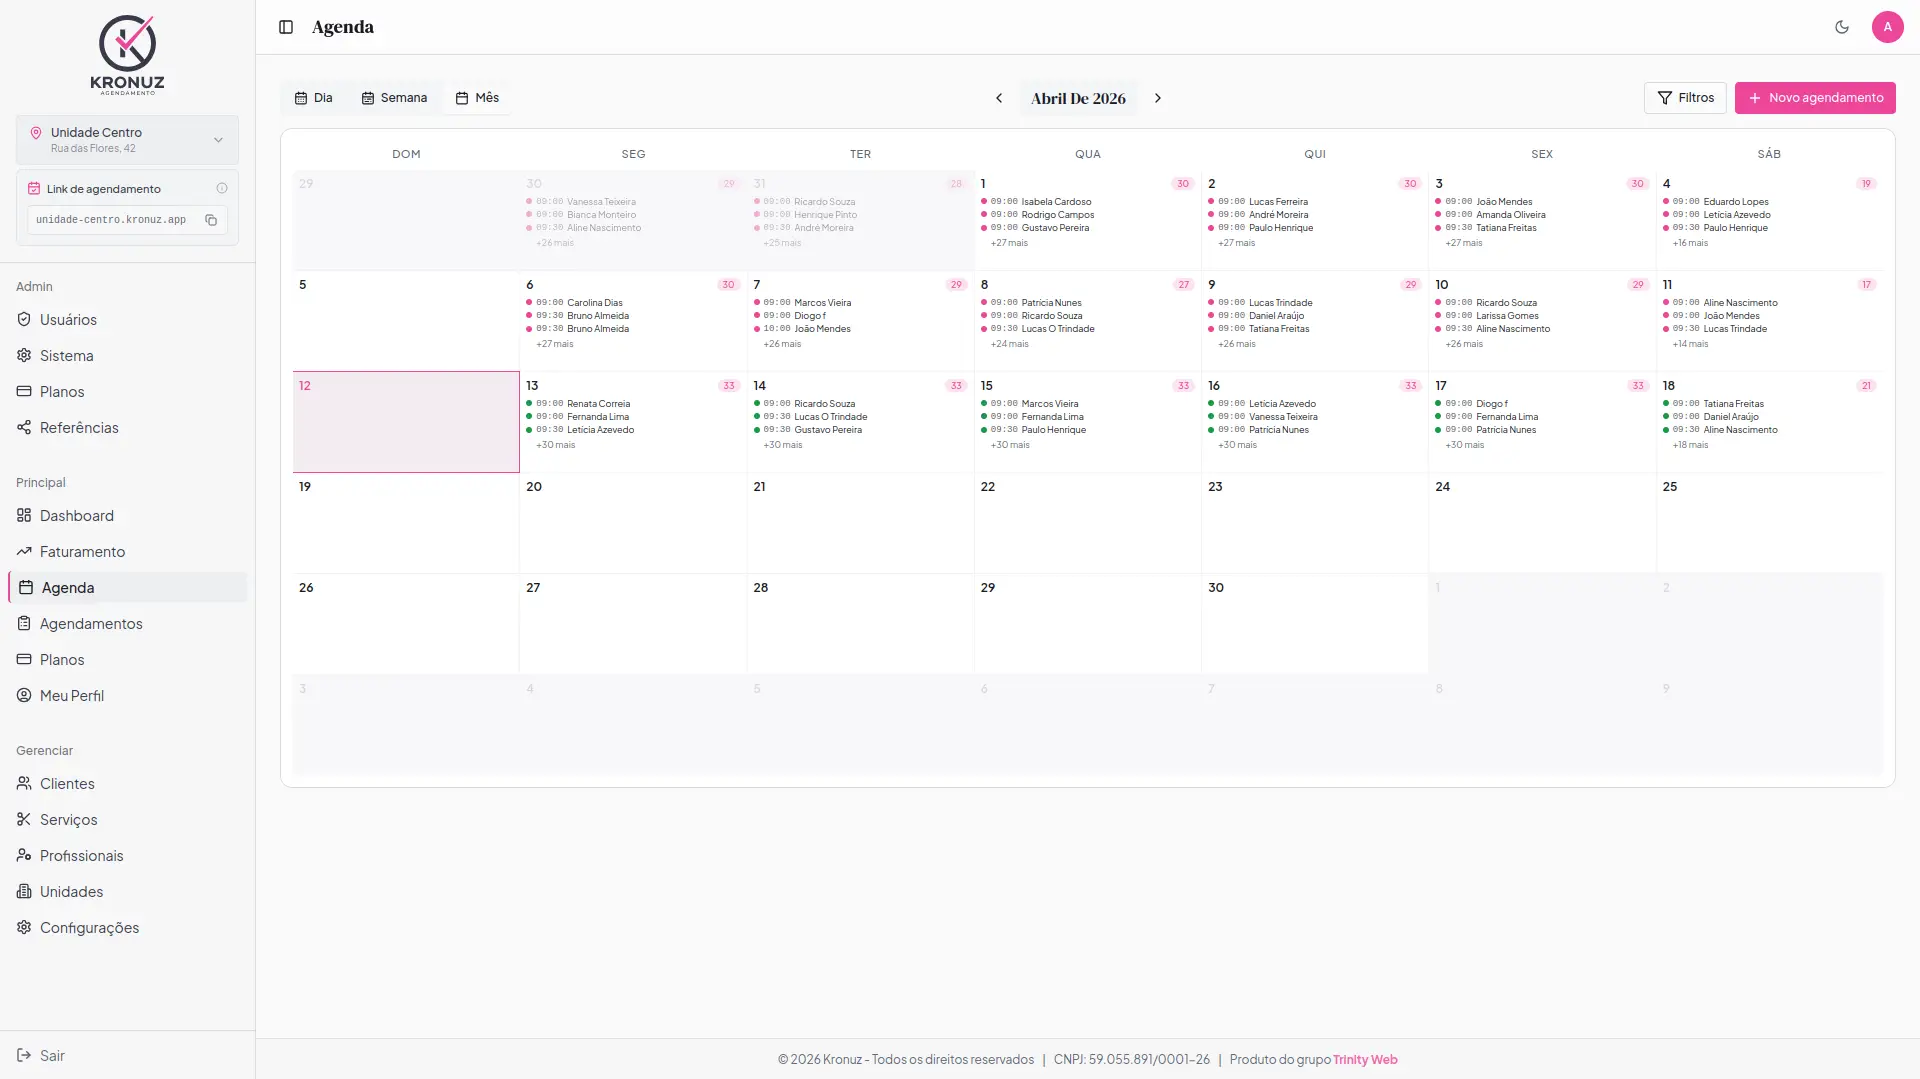
Task: Log out using Sair
Action: (52, 1056)
